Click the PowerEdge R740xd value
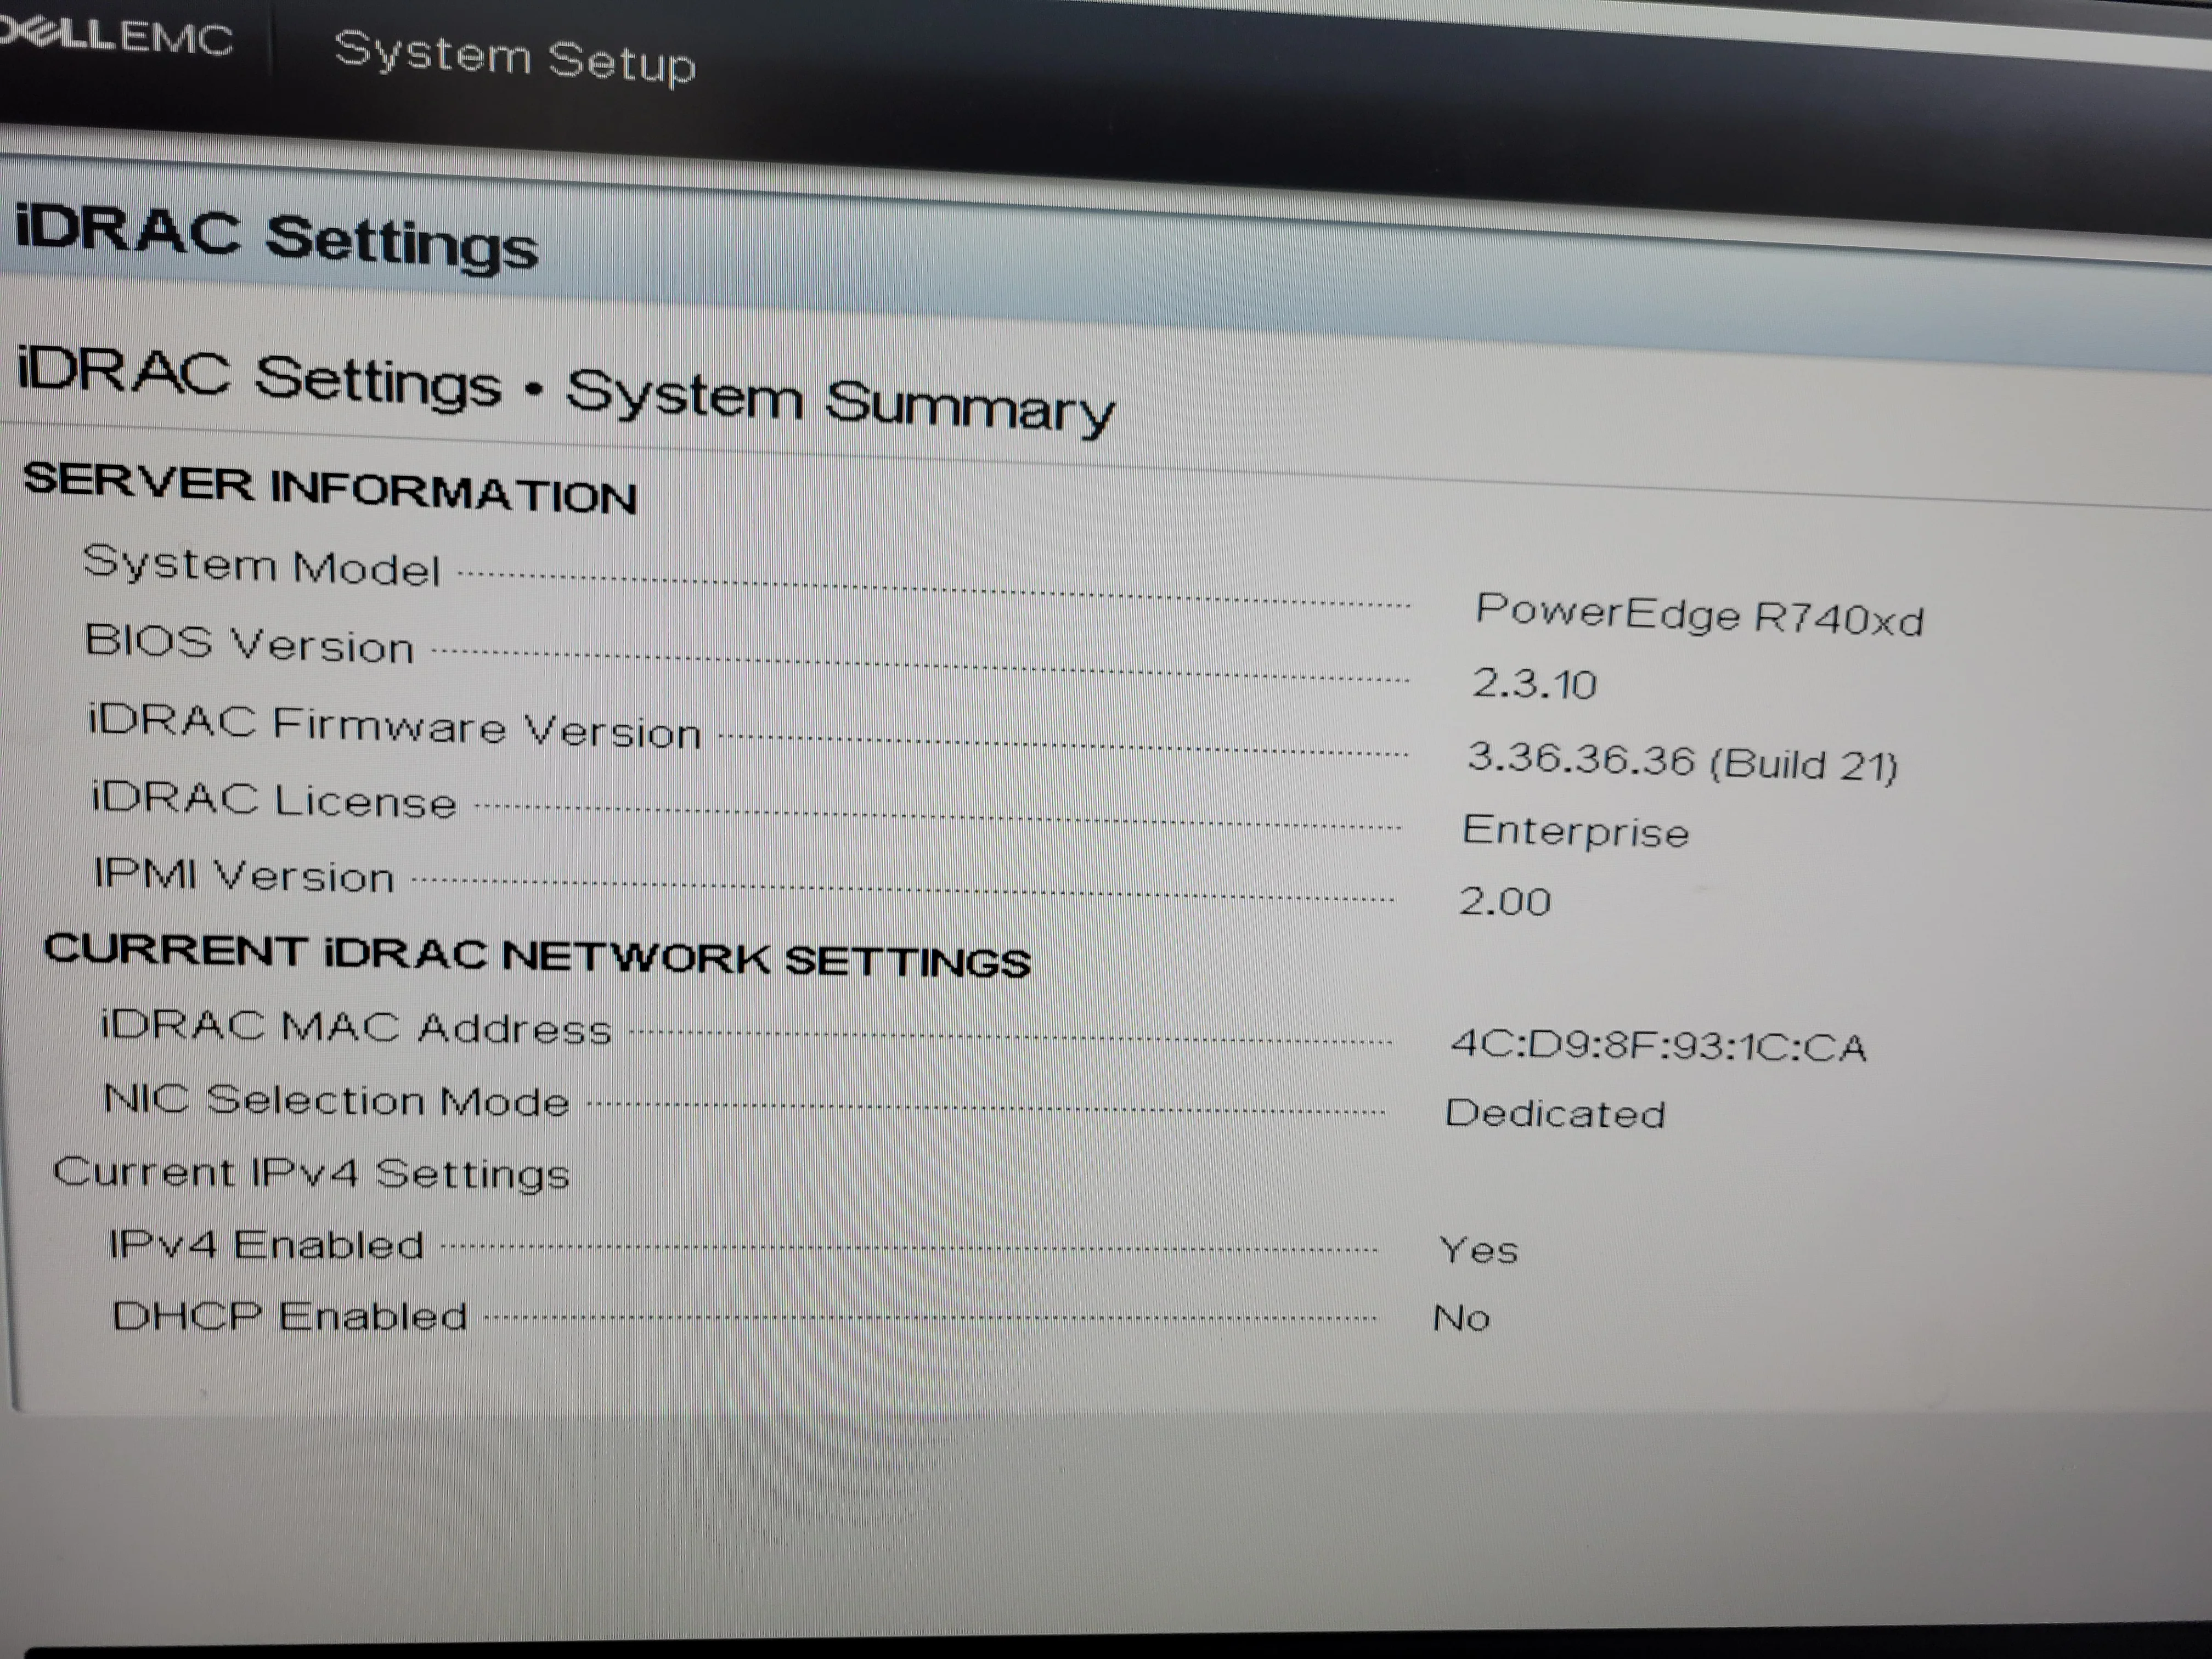 1699,614
